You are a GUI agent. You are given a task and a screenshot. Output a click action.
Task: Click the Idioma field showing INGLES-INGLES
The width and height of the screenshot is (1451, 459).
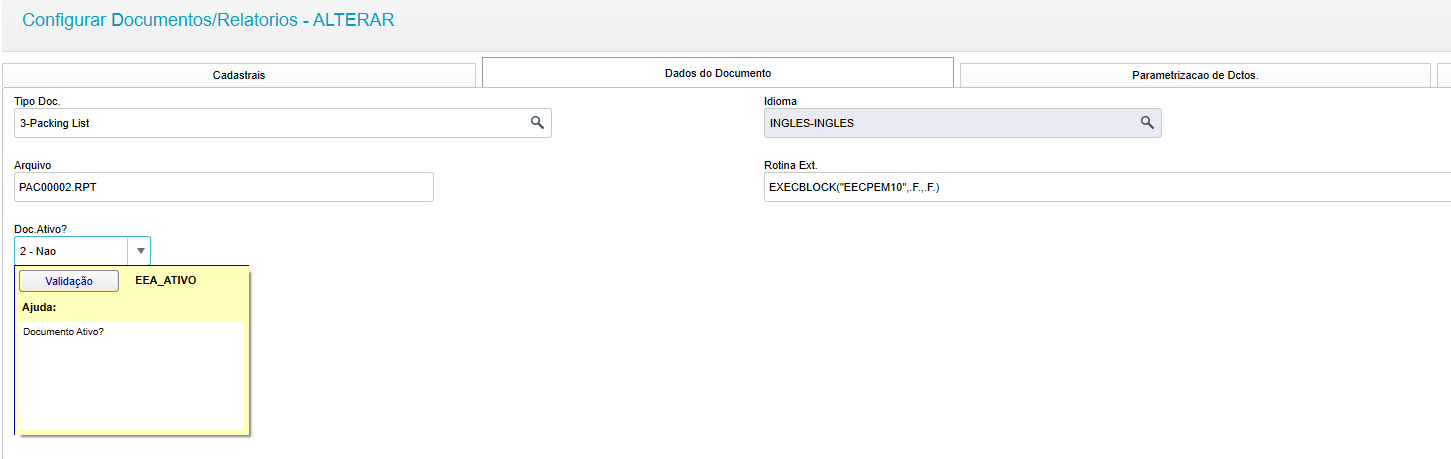(962, 123)
